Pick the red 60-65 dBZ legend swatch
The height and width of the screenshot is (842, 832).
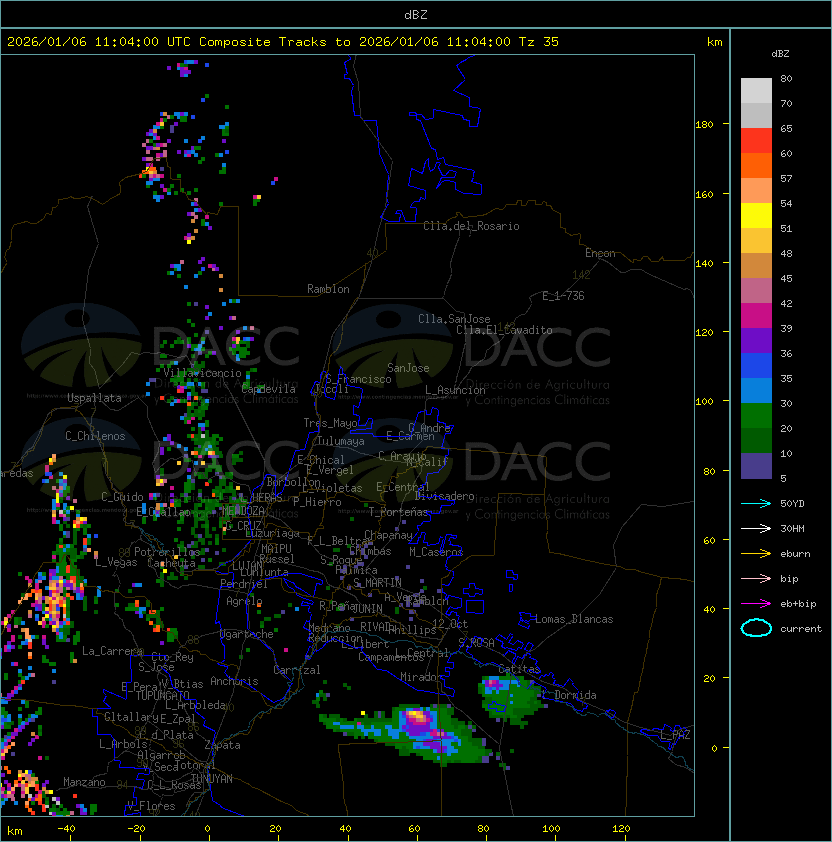(756, 141)
